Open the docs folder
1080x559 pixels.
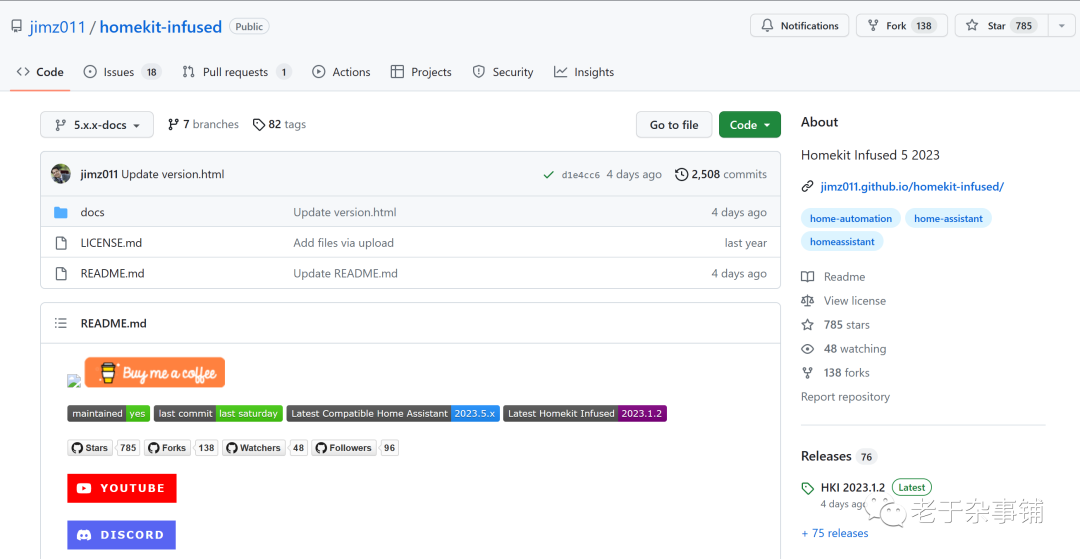point(92,212)
